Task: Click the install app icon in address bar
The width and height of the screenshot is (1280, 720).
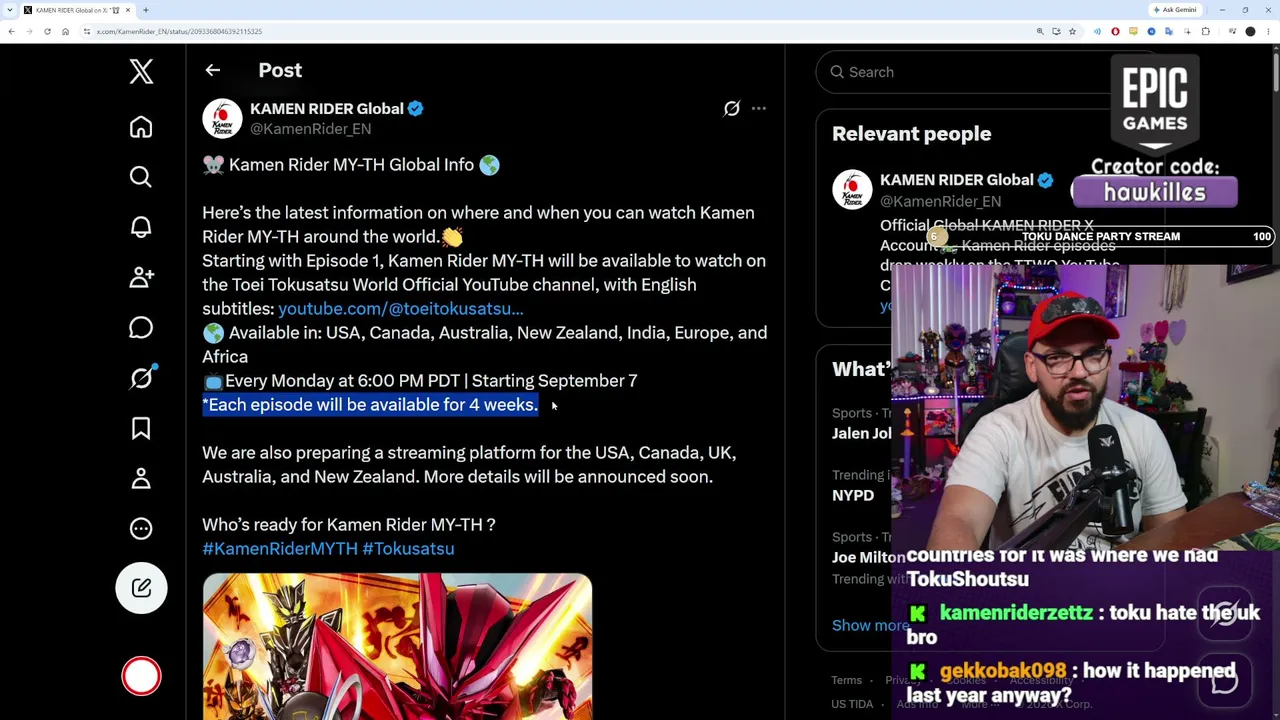Action: pos(1056,32)
